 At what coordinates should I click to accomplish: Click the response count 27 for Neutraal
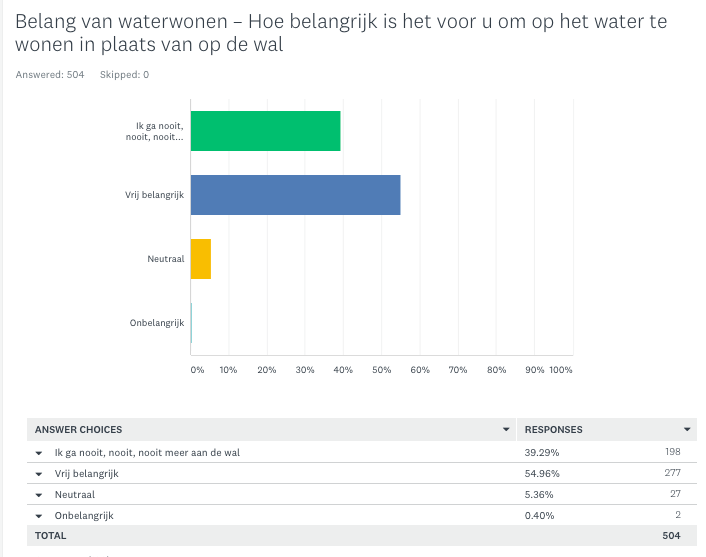674,494
